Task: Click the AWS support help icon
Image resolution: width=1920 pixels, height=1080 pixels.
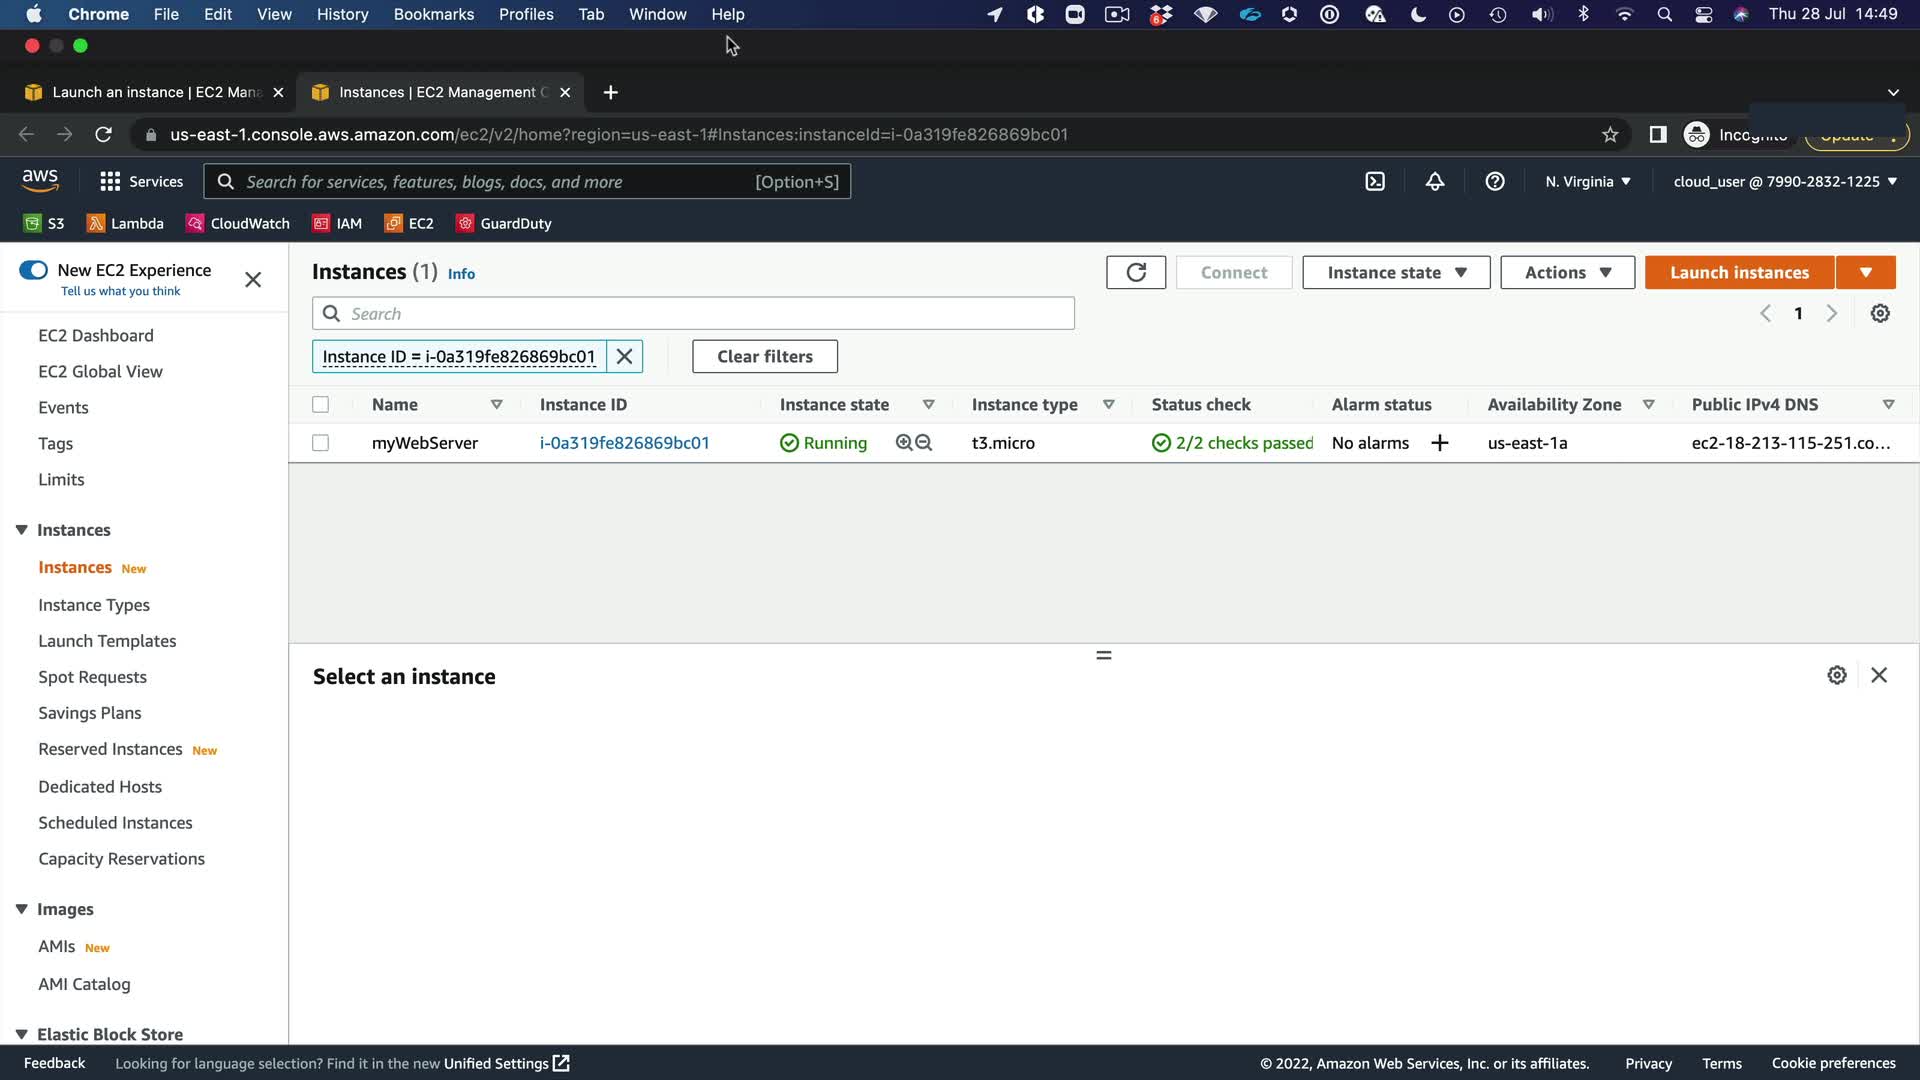Action: (1495, 181)
